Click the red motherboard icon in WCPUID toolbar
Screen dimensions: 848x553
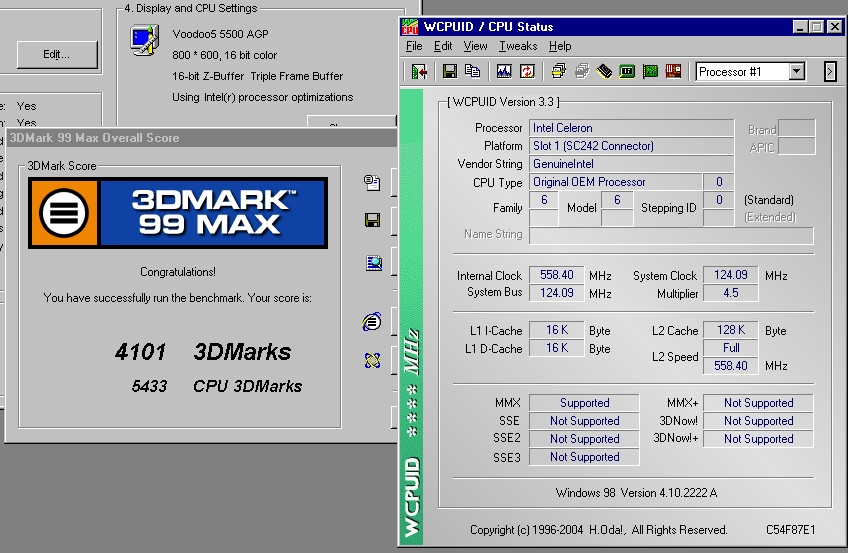coord(673,71)
